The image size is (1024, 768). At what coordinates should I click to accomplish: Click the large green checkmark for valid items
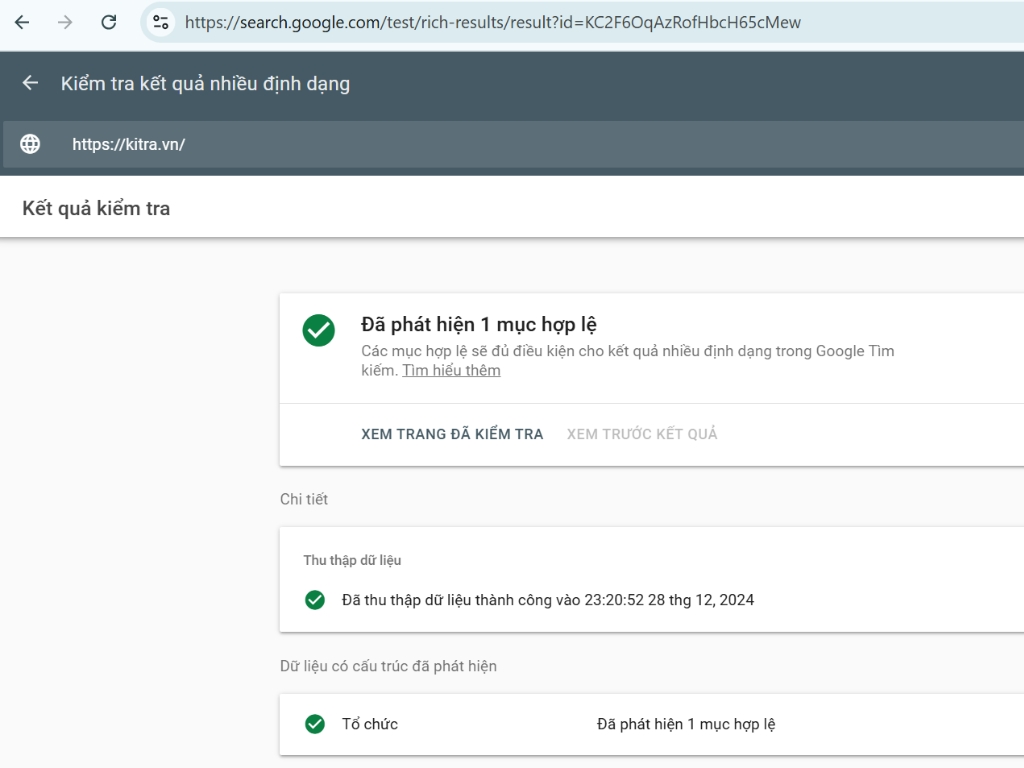tap(318, 330)
